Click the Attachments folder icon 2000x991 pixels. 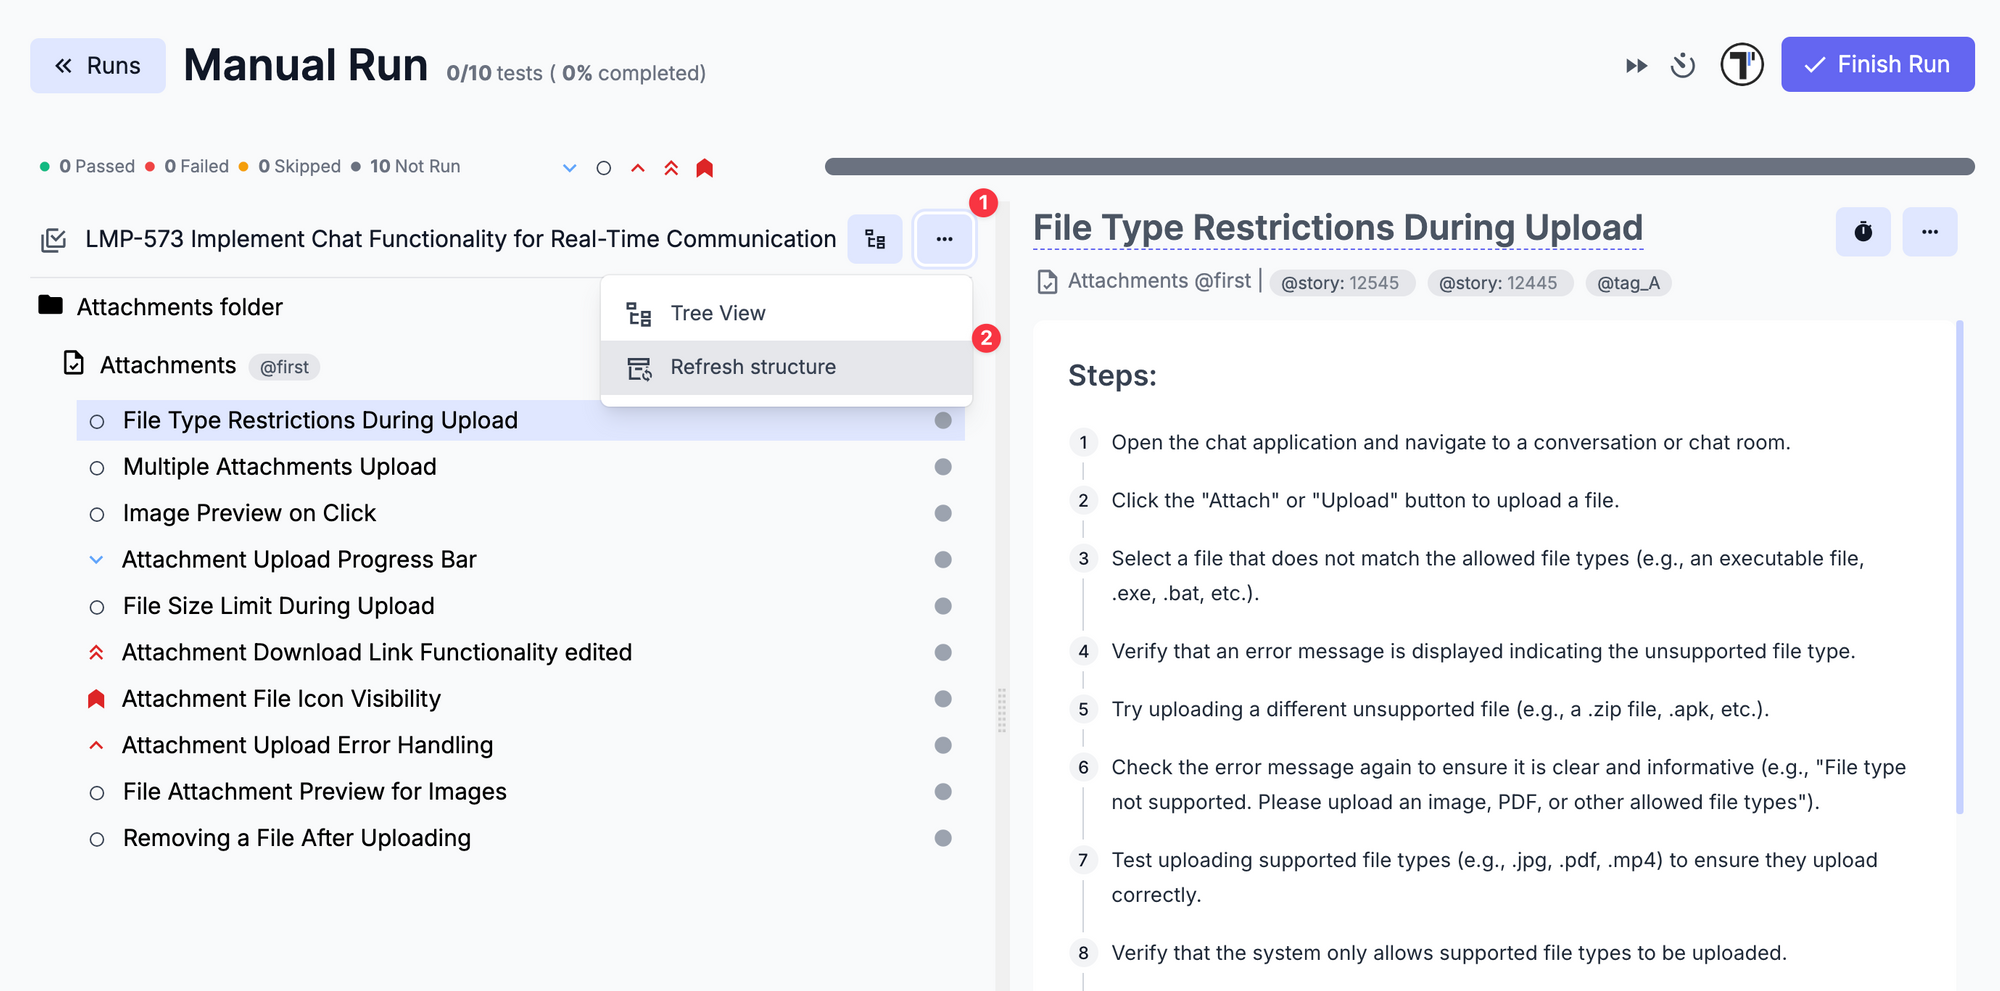[50, 305]
